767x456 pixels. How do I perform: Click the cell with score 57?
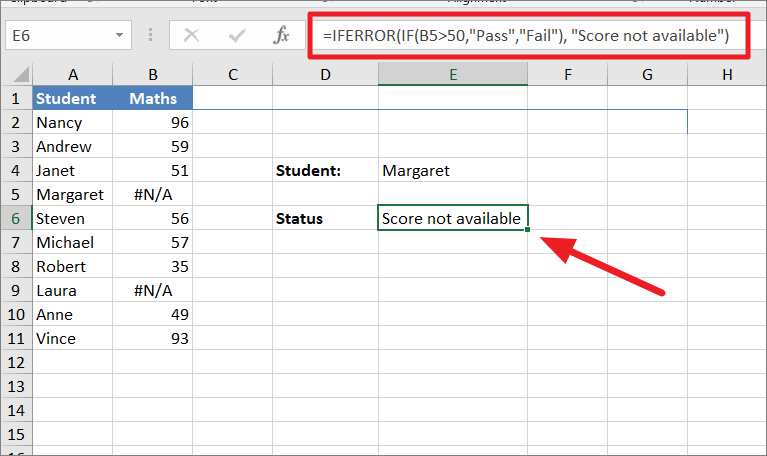[x=153, y=242]
